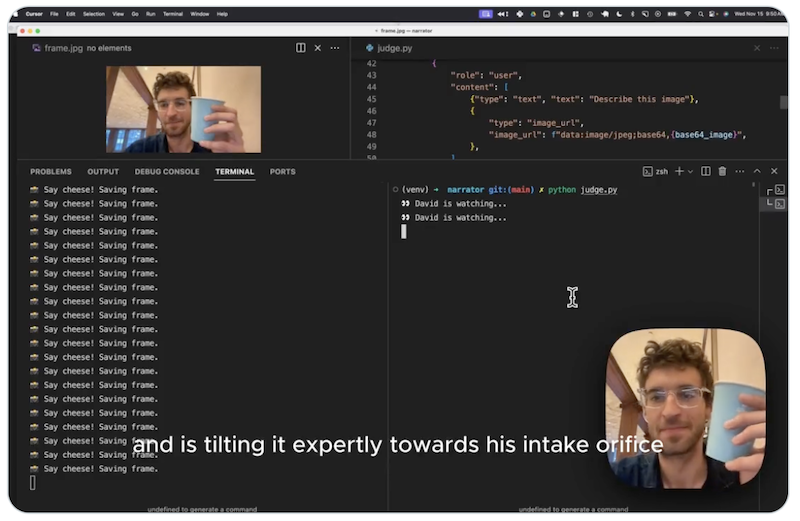
Task: Click the date and time in menu bar
Action: click(757, 14)
